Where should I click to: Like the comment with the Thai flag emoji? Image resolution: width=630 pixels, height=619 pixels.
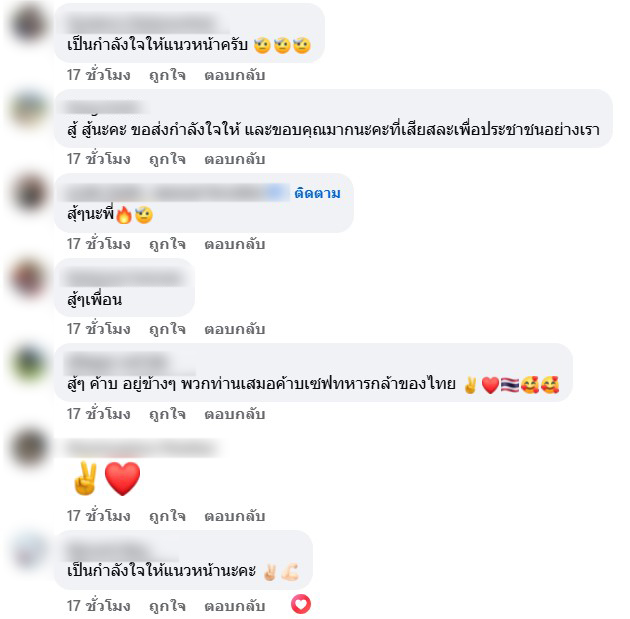[x=167, y=414]
